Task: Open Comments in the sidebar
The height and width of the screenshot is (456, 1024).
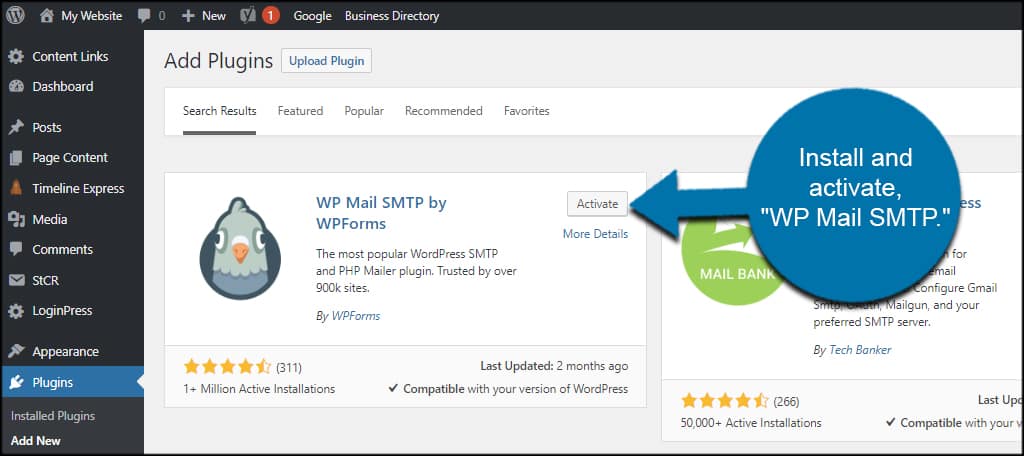Action: (63, 250)
